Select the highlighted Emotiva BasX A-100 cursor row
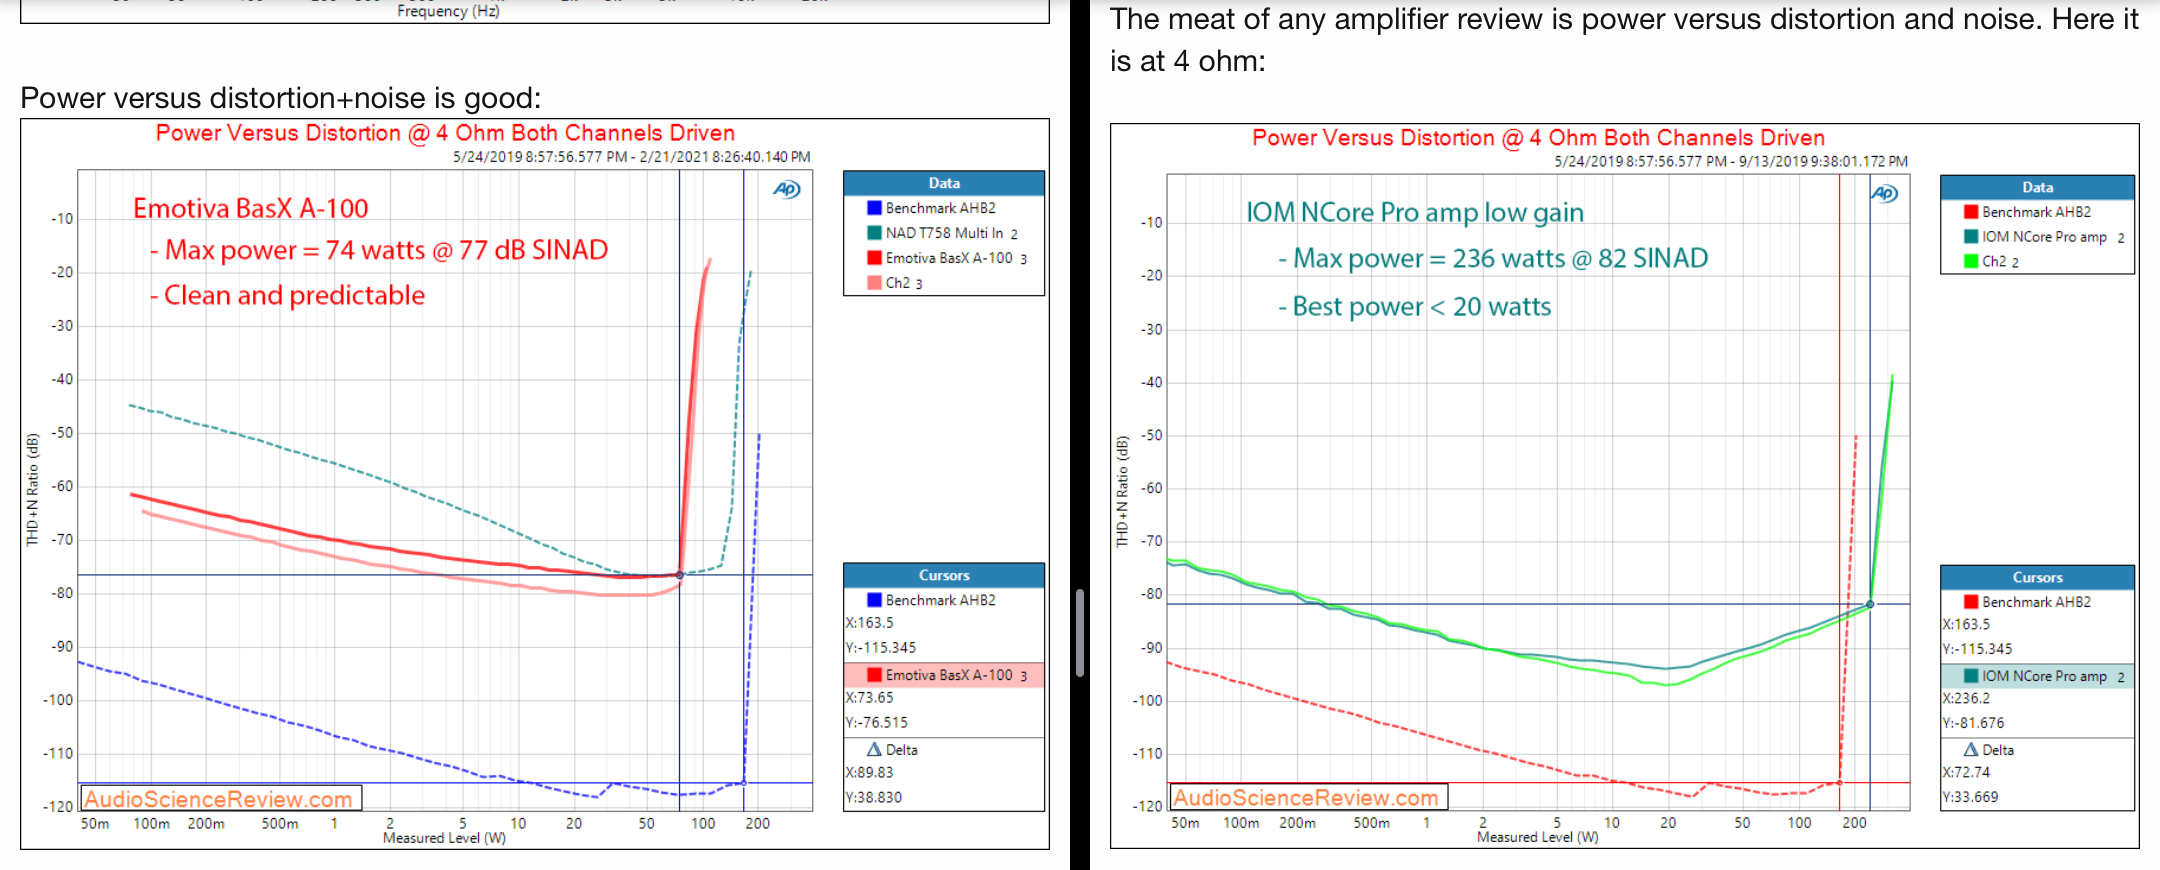Image resolution: width=2160 pixels, height=870 pixels. (x=944, y=676)
